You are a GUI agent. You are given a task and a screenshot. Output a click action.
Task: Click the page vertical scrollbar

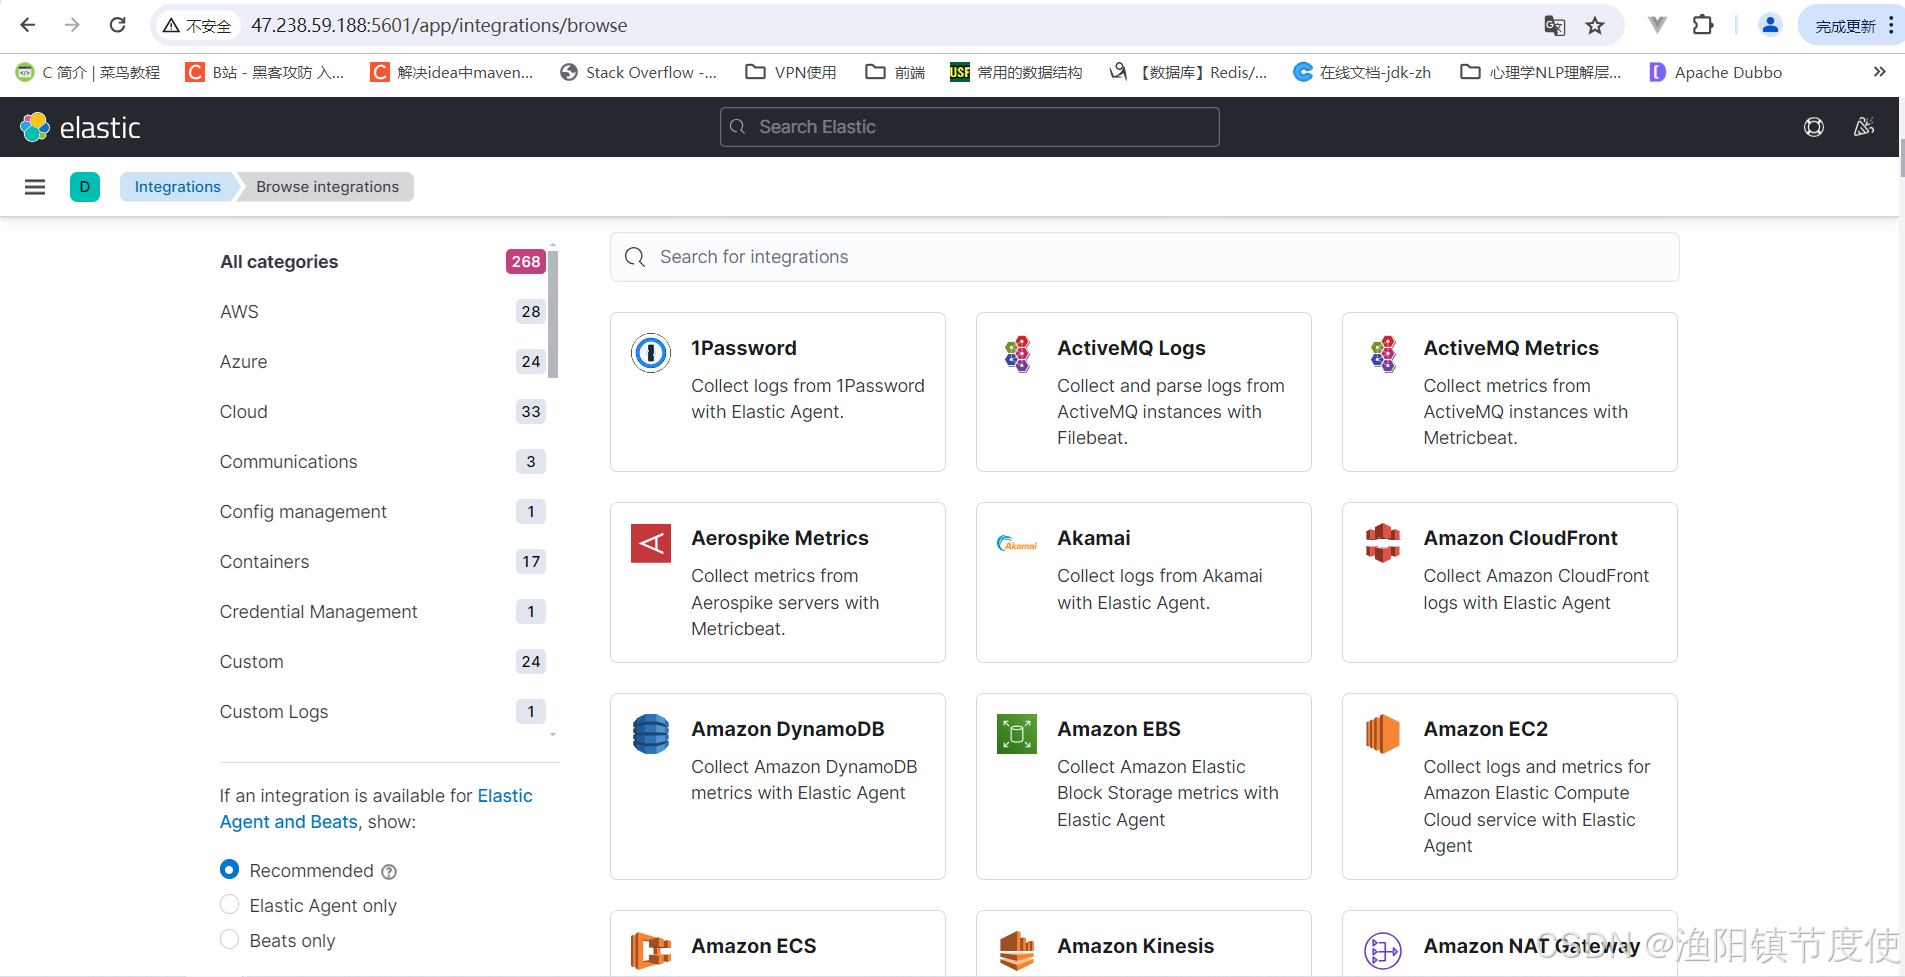point(1902,159)
